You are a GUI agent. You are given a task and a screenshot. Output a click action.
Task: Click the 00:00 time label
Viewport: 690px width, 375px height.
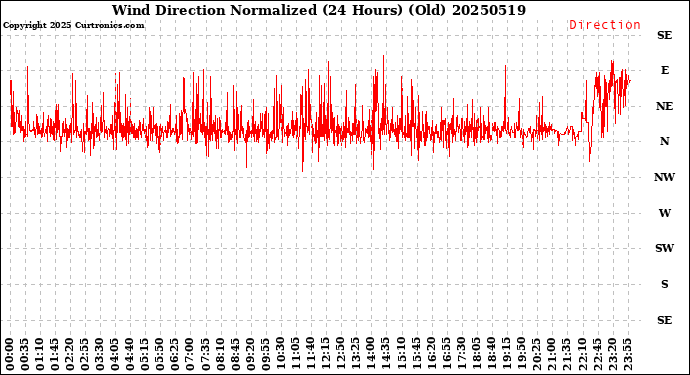tap(10, 355)
